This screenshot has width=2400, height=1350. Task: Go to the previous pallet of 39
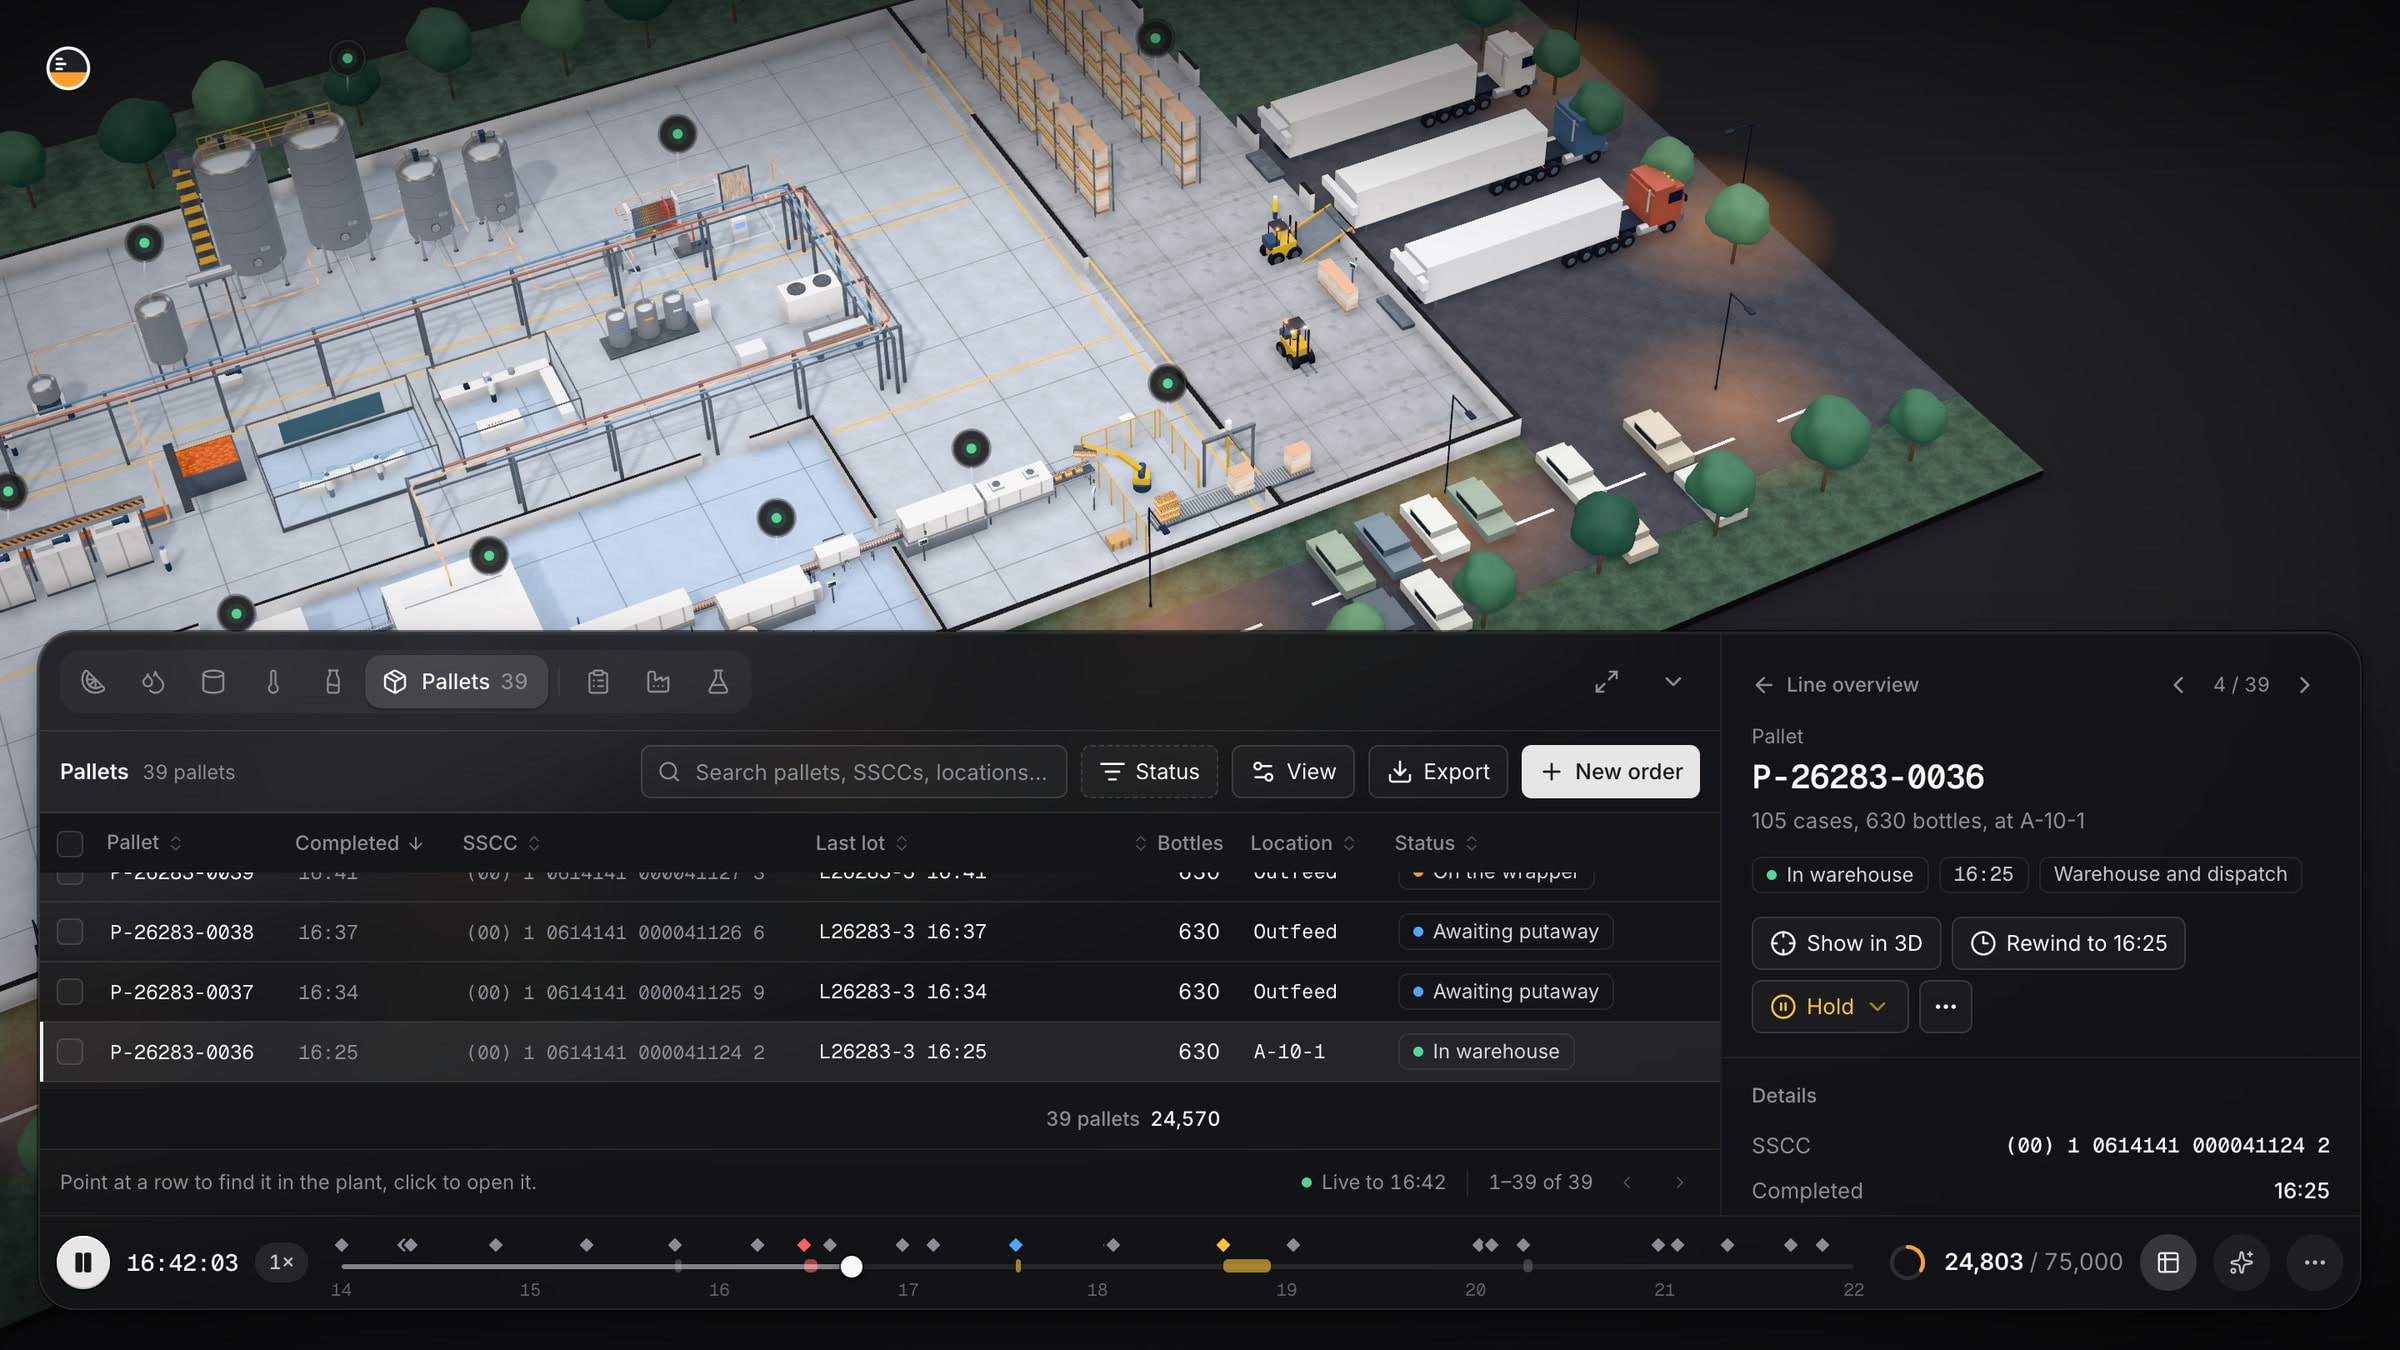(x=2178, y=685)
